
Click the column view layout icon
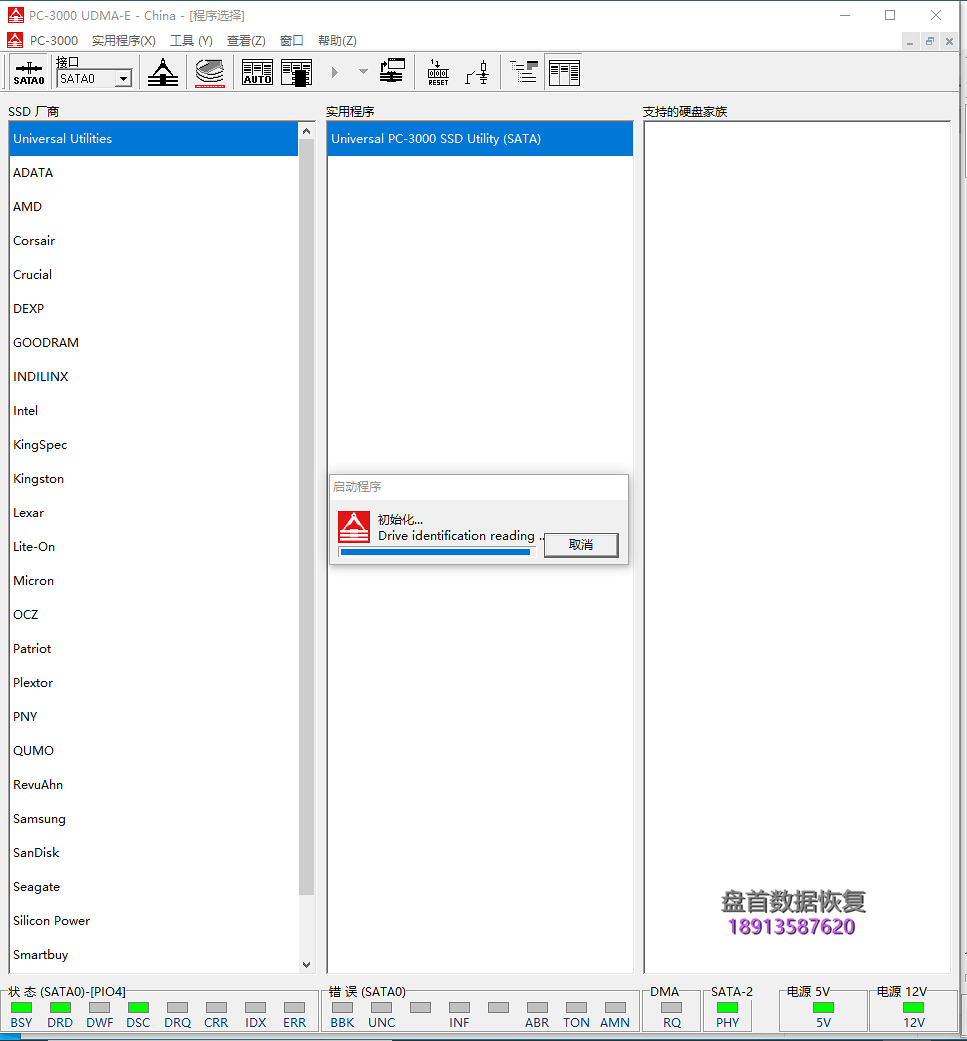pyautogui.click(x=564, y=72)
